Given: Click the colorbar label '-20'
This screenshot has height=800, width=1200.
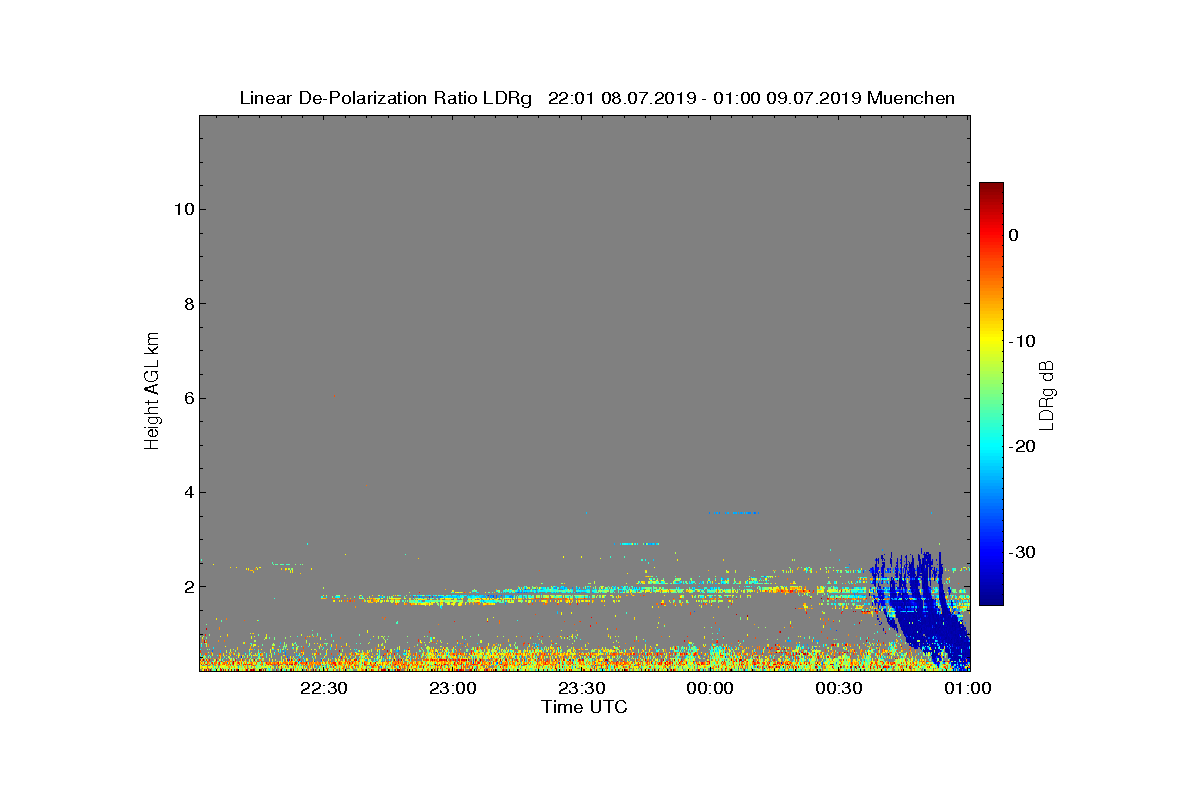Looking at the screenshot, I should point(1021,446).
